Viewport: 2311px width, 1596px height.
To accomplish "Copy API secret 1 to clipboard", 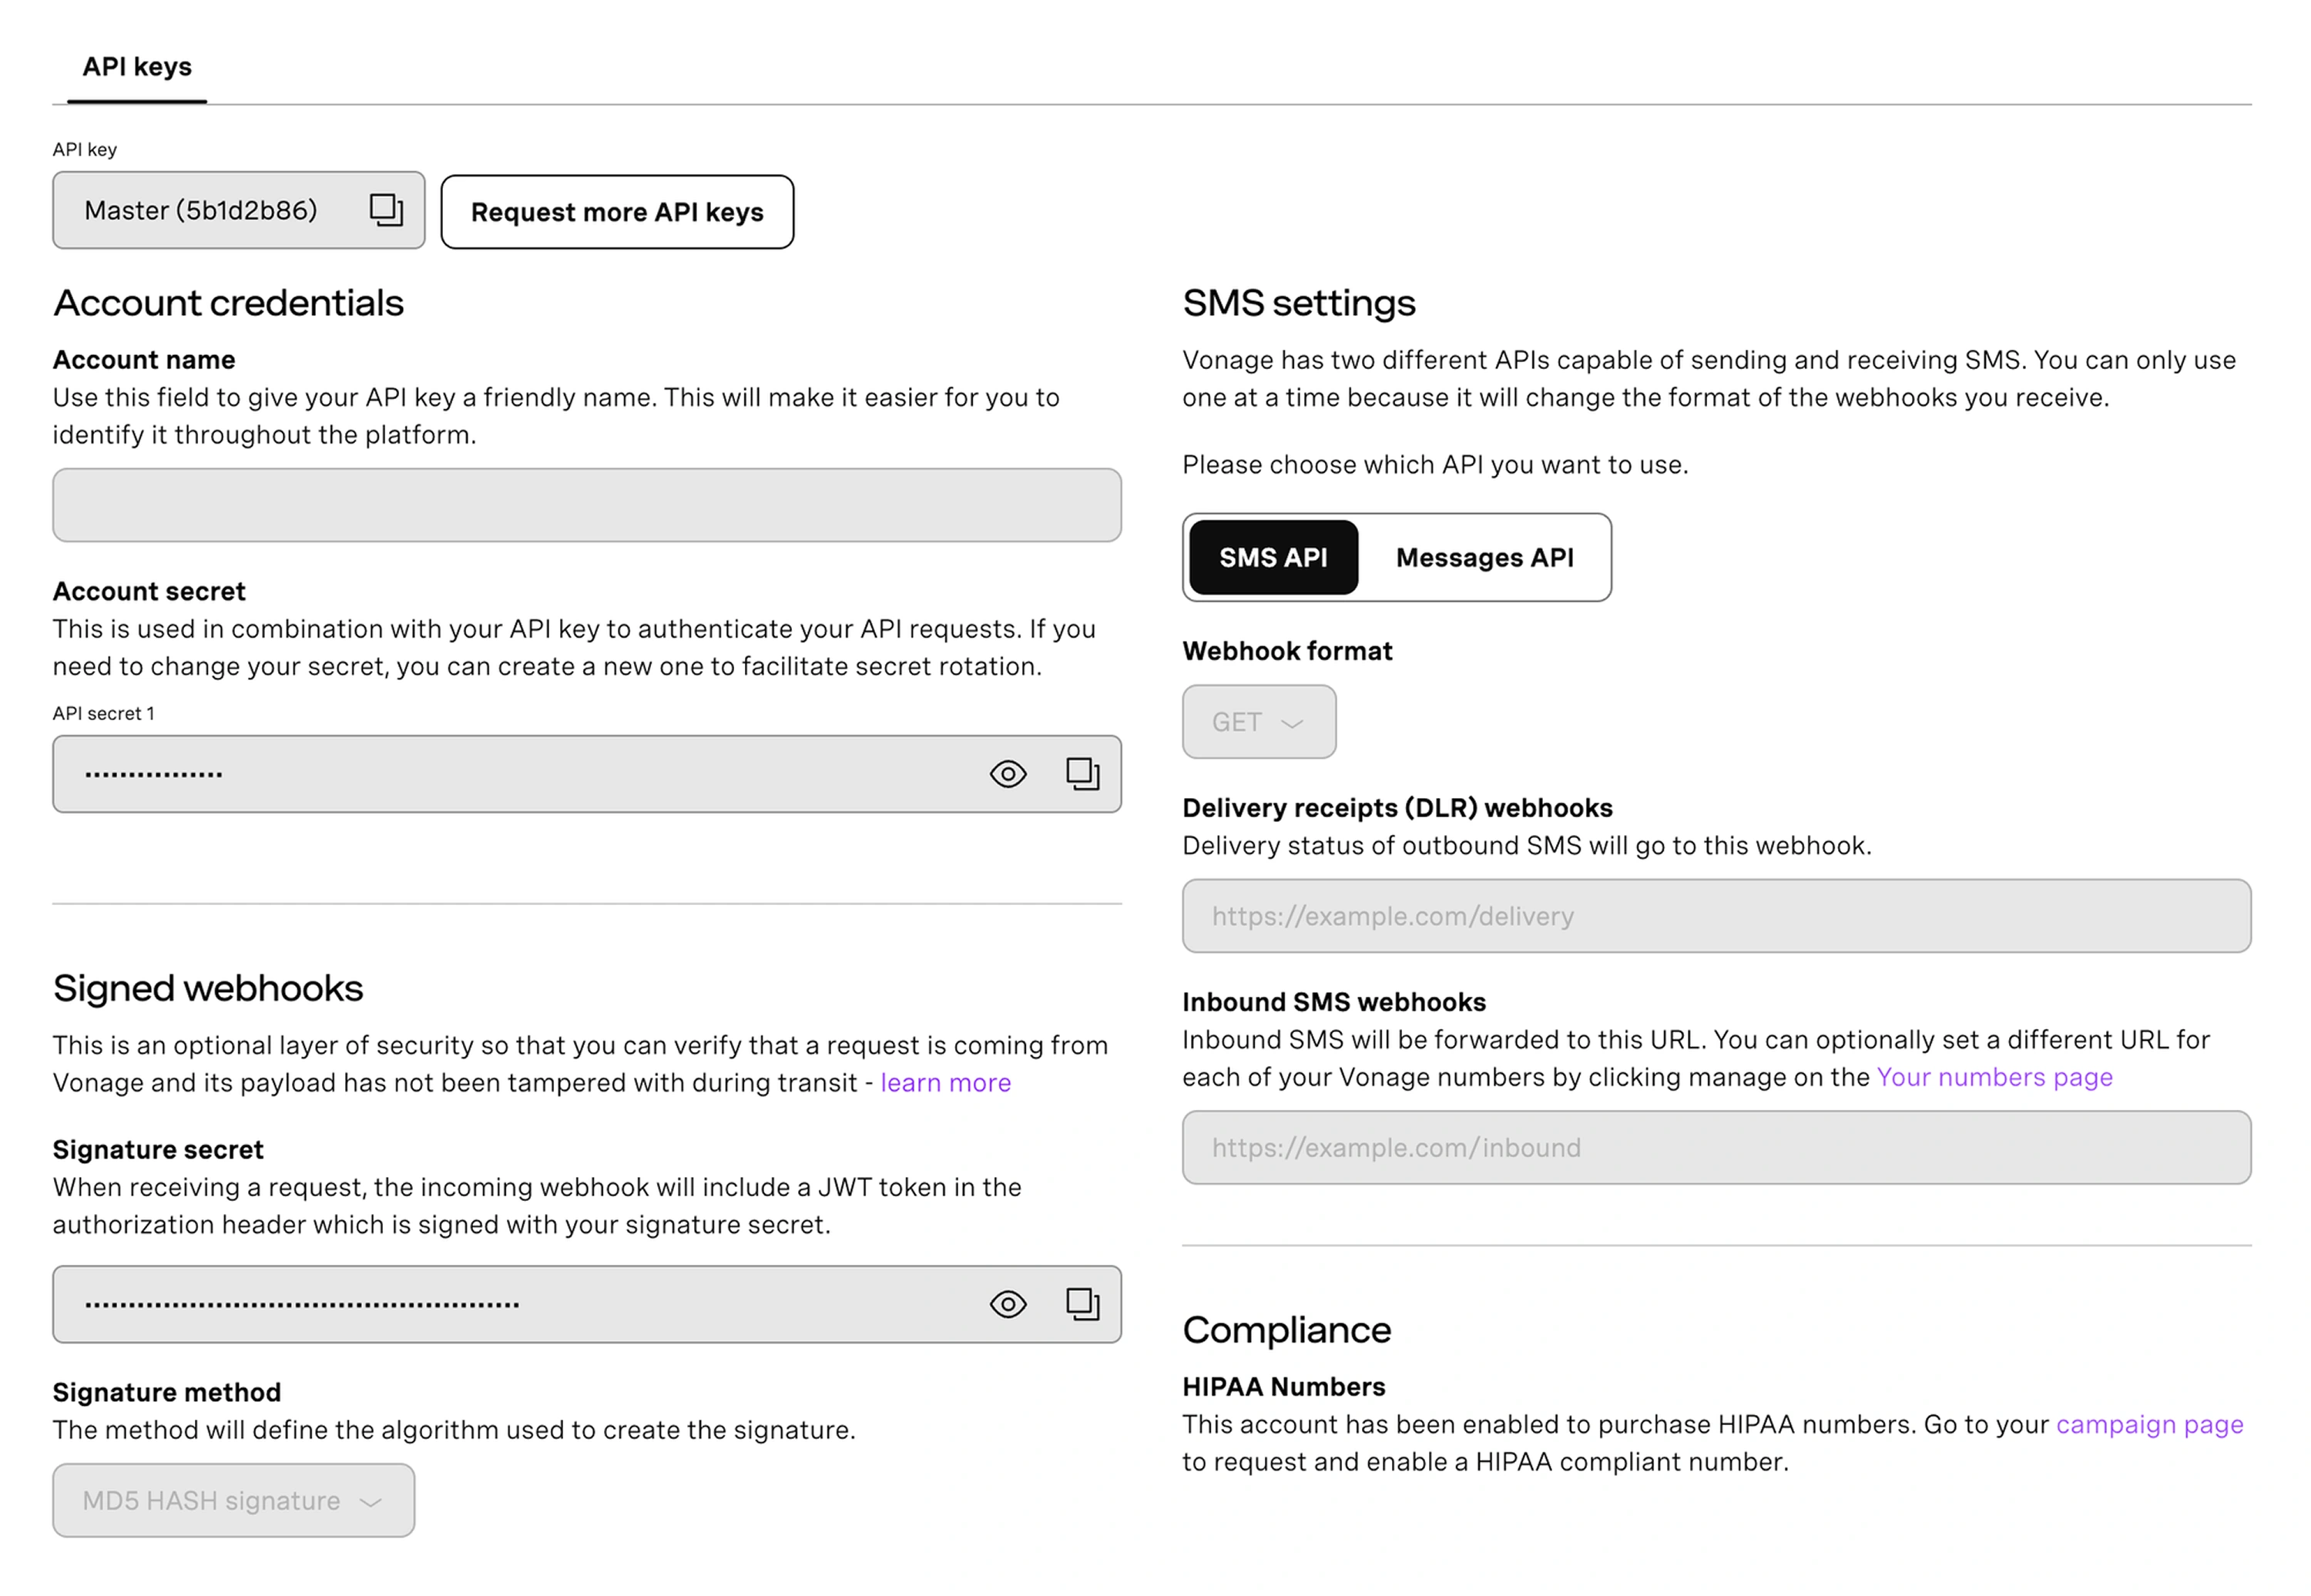I will (1082, 774).
